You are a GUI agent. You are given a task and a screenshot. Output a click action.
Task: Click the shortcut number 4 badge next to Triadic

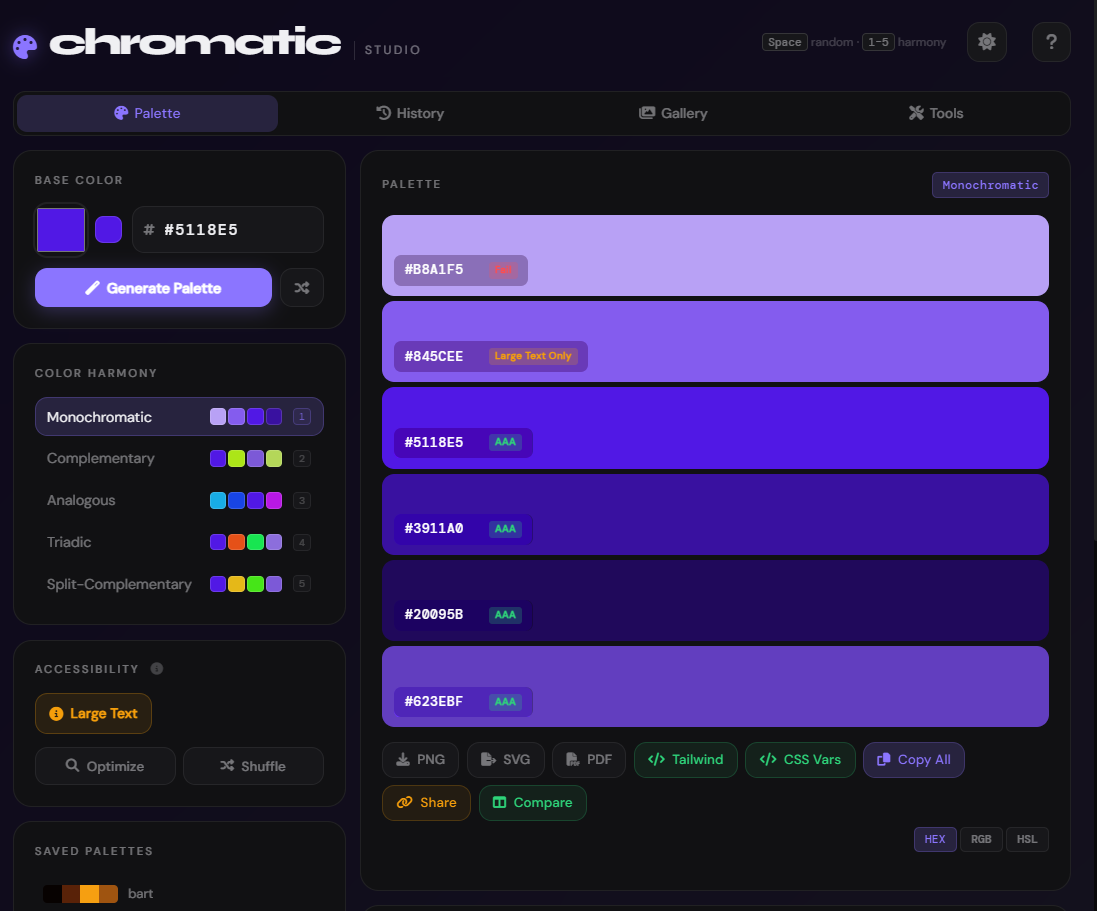pos(302,542)
